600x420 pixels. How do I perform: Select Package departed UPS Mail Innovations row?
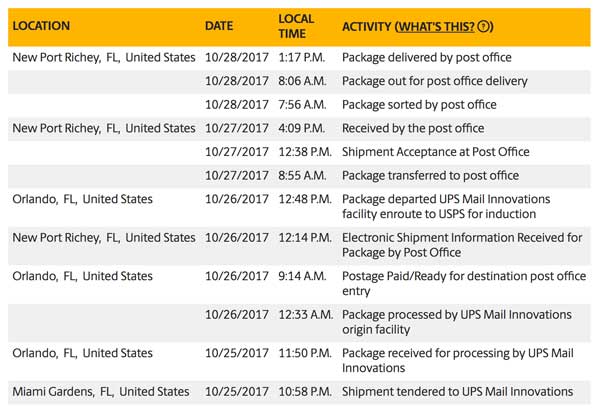299,207
